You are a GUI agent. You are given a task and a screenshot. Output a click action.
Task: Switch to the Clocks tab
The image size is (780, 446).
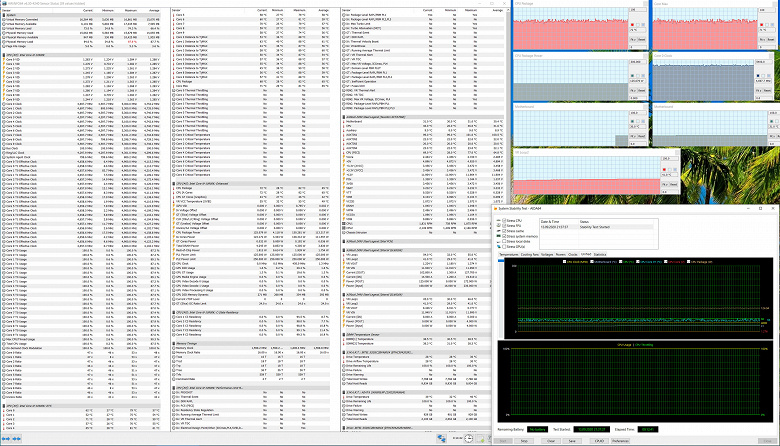tap(573, 255)
